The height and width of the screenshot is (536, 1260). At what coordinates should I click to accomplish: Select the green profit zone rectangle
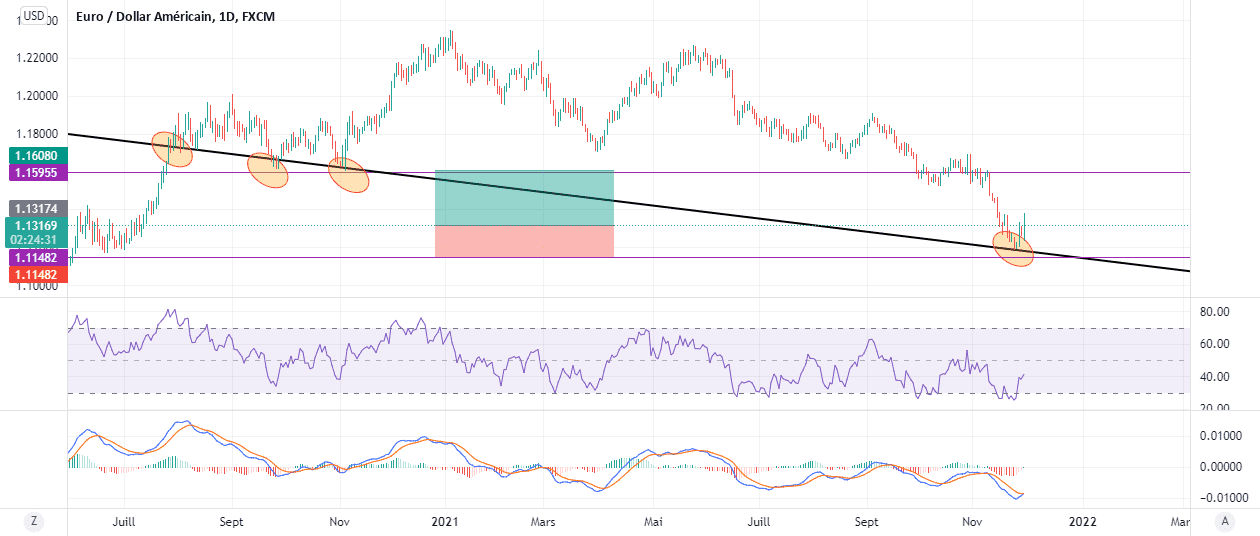coord(524,198)
